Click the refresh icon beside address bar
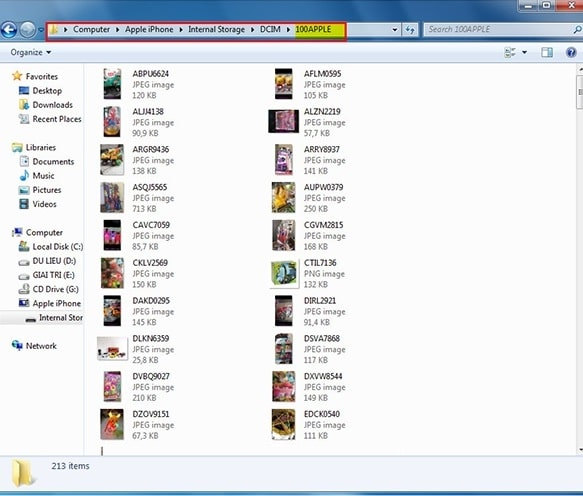This screenshot has width=583, height=496. (x=410, y=30)
